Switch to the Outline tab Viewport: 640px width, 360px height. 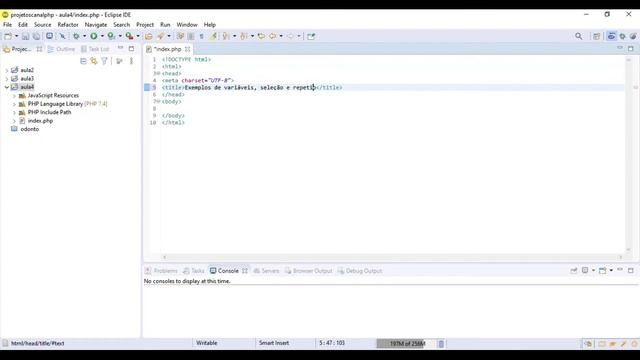click(x=61, y=49)
